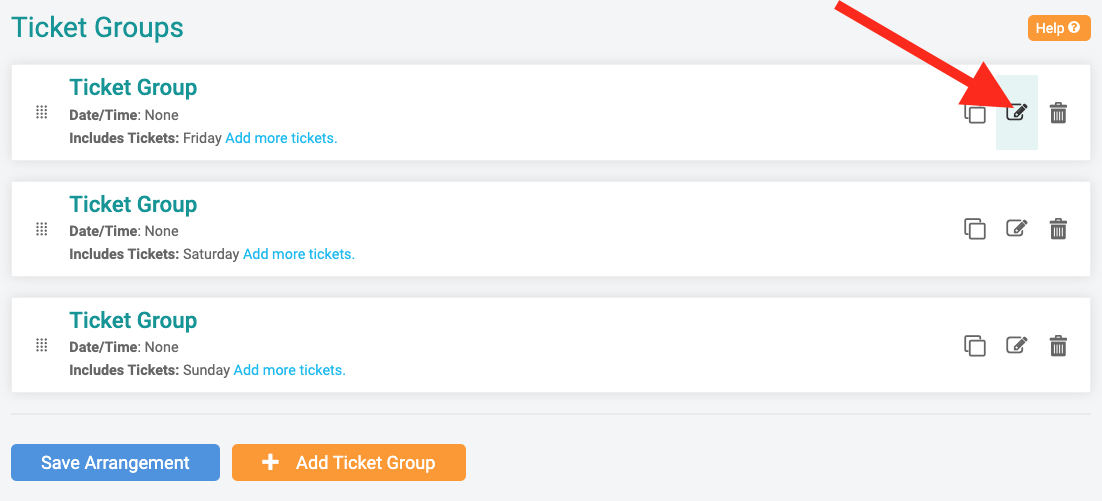Add more tickets to Saturday group
This screenshot has height=501, width=1102.
click(x=299, y=254)
